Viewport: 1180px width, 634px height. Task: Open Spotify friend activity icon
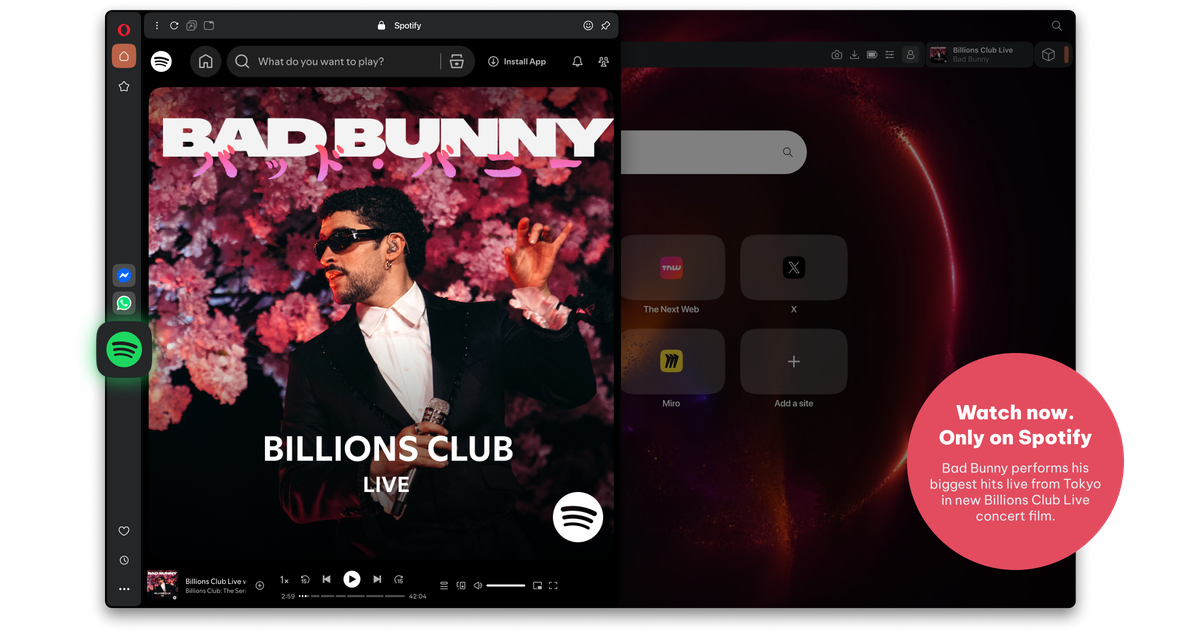coord(604,62)
